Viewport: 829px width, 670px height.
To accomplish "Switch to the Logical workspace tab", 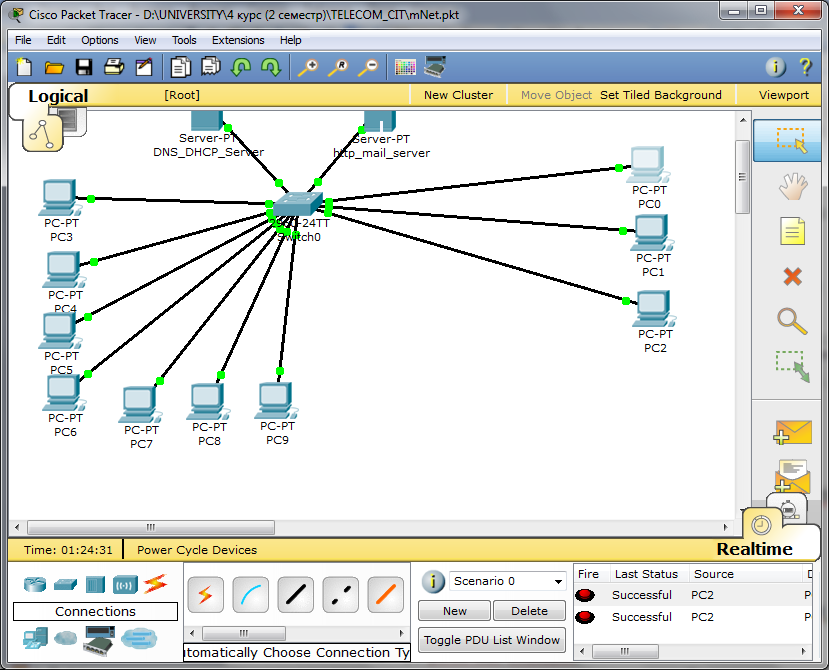I will coord(58,96).
